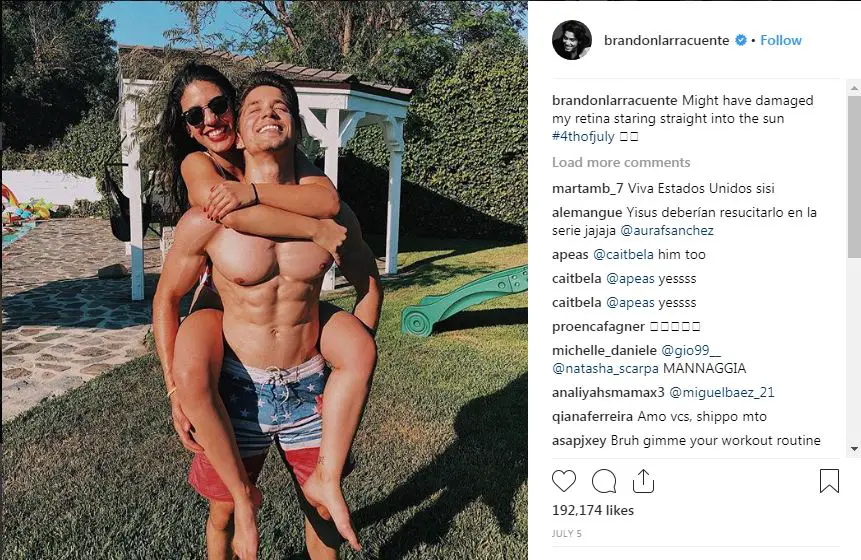Open the profile avatar at the top
Viewport: 861px width, 560px height.
(572, 40)
